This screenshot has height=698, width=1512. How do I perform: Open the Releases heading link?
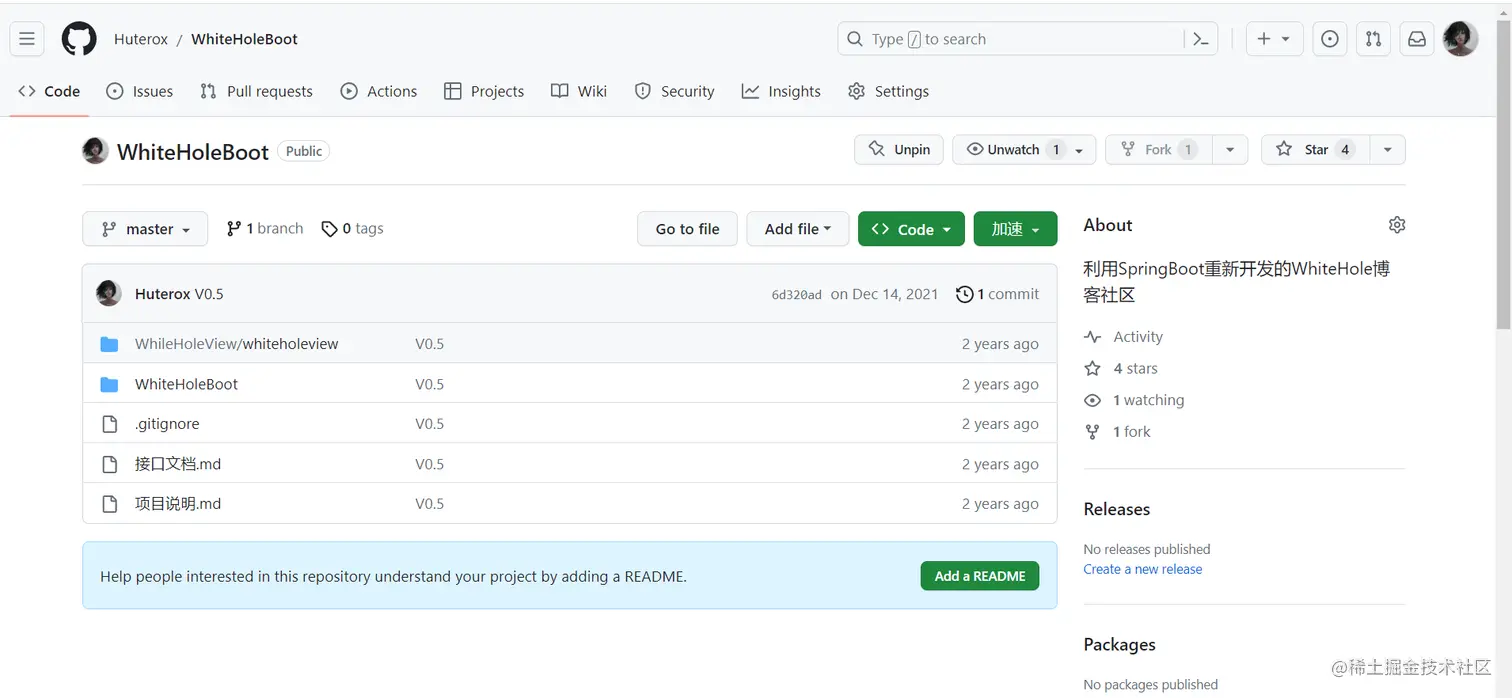[x=1117, y=509]
